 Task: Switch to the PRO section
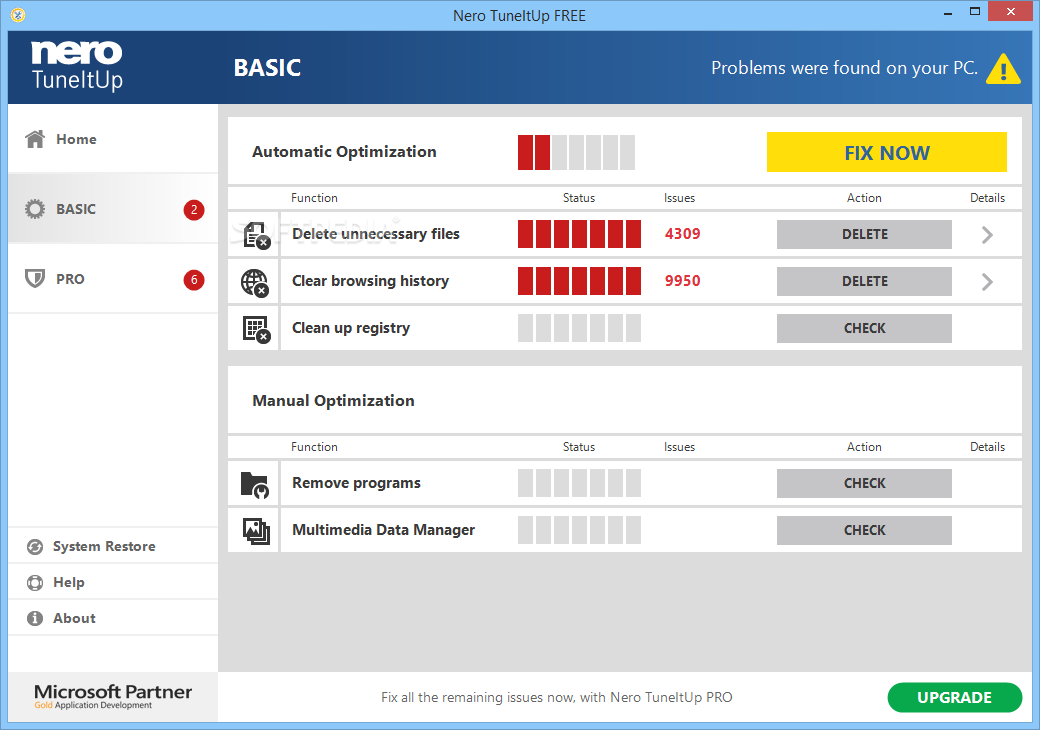[113, 278]
